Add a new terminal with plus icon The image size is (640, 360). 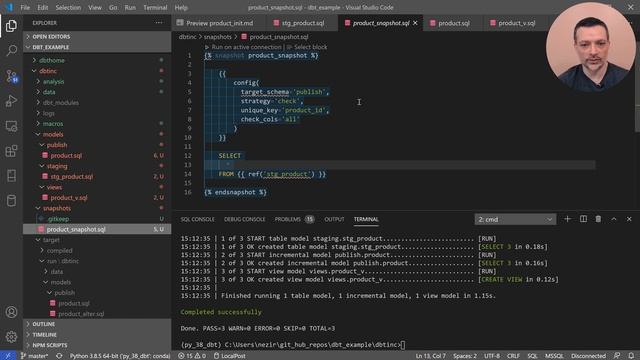(x=567, y=219)
